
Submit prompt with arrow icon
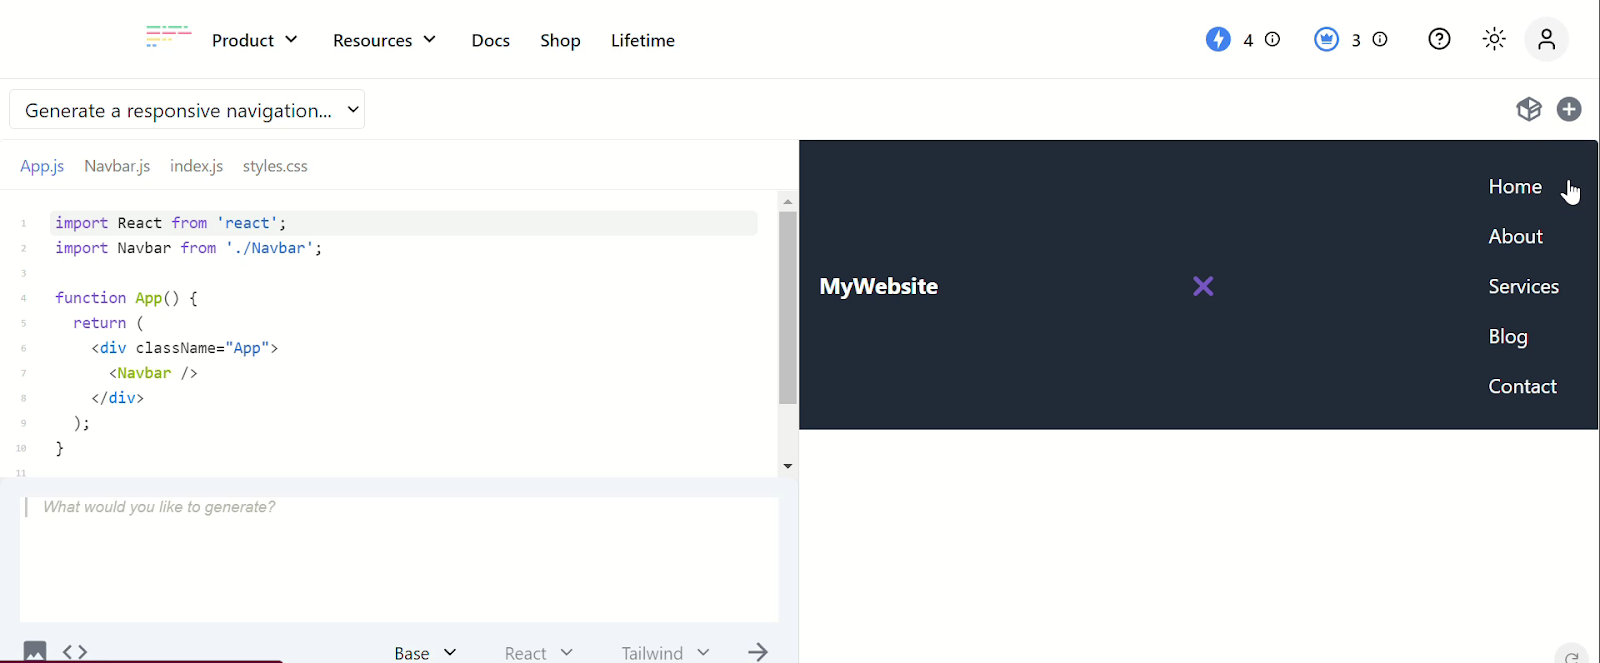pyautogui.click(x=758, y=652)
